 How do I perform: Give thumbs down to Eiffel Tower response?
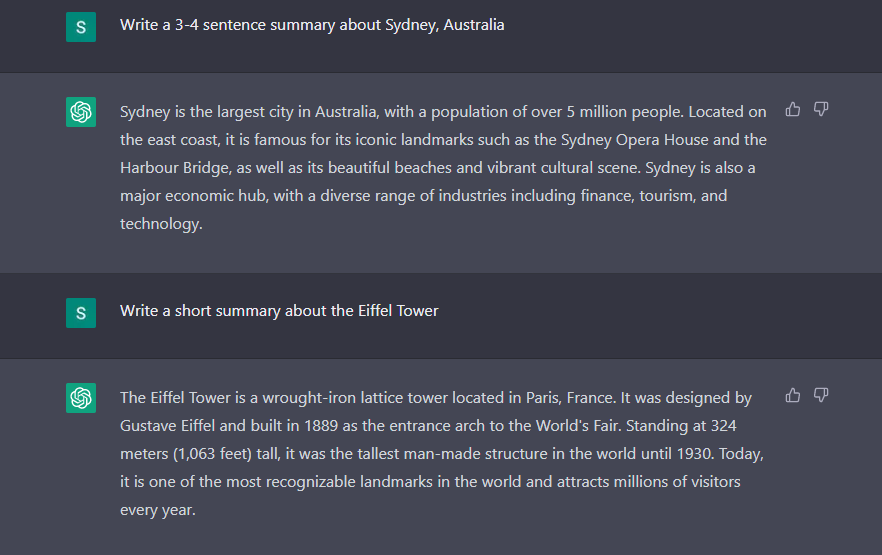point(821,395)
